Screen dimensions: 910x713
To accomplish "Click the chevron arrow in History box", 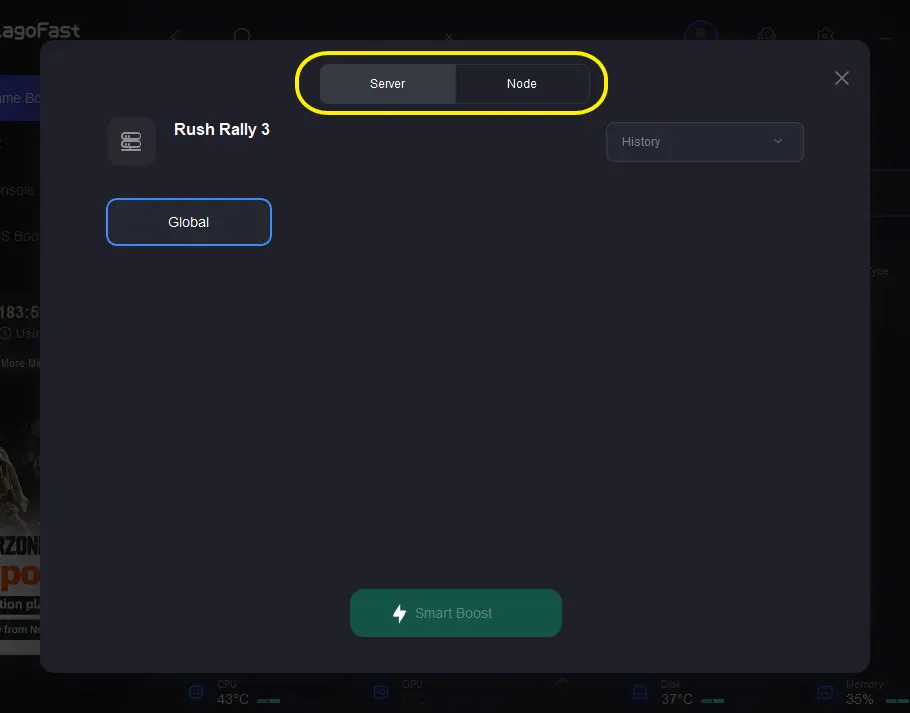I will (x=778, y=141).
